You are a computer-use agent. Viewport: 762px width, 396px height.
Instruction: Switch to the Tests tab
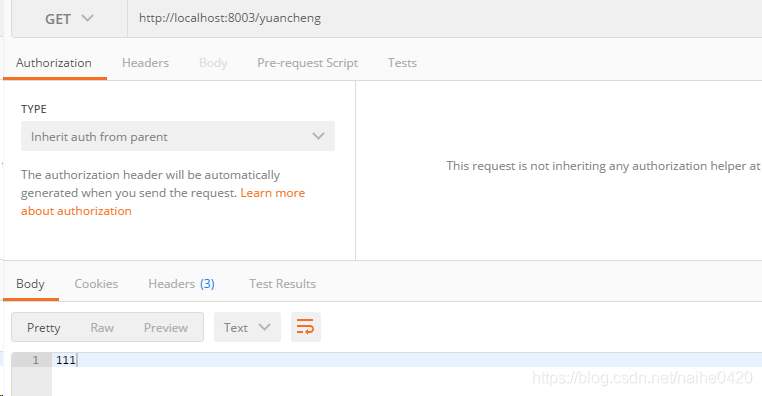[402, 63]
